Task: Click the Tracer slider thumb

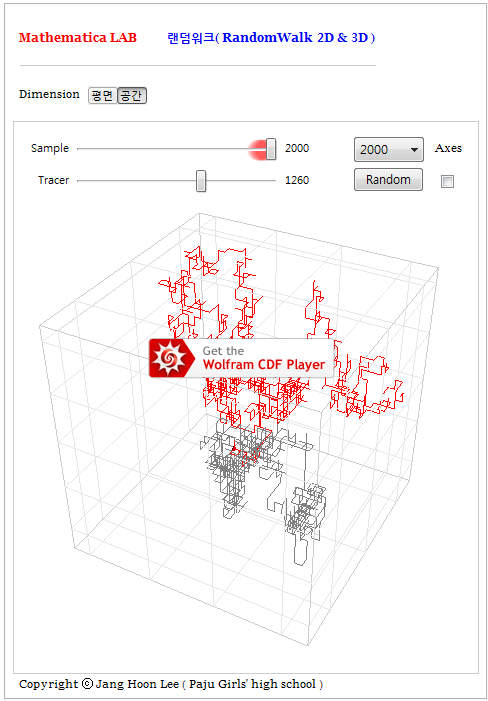Action: tap(201, 181)
